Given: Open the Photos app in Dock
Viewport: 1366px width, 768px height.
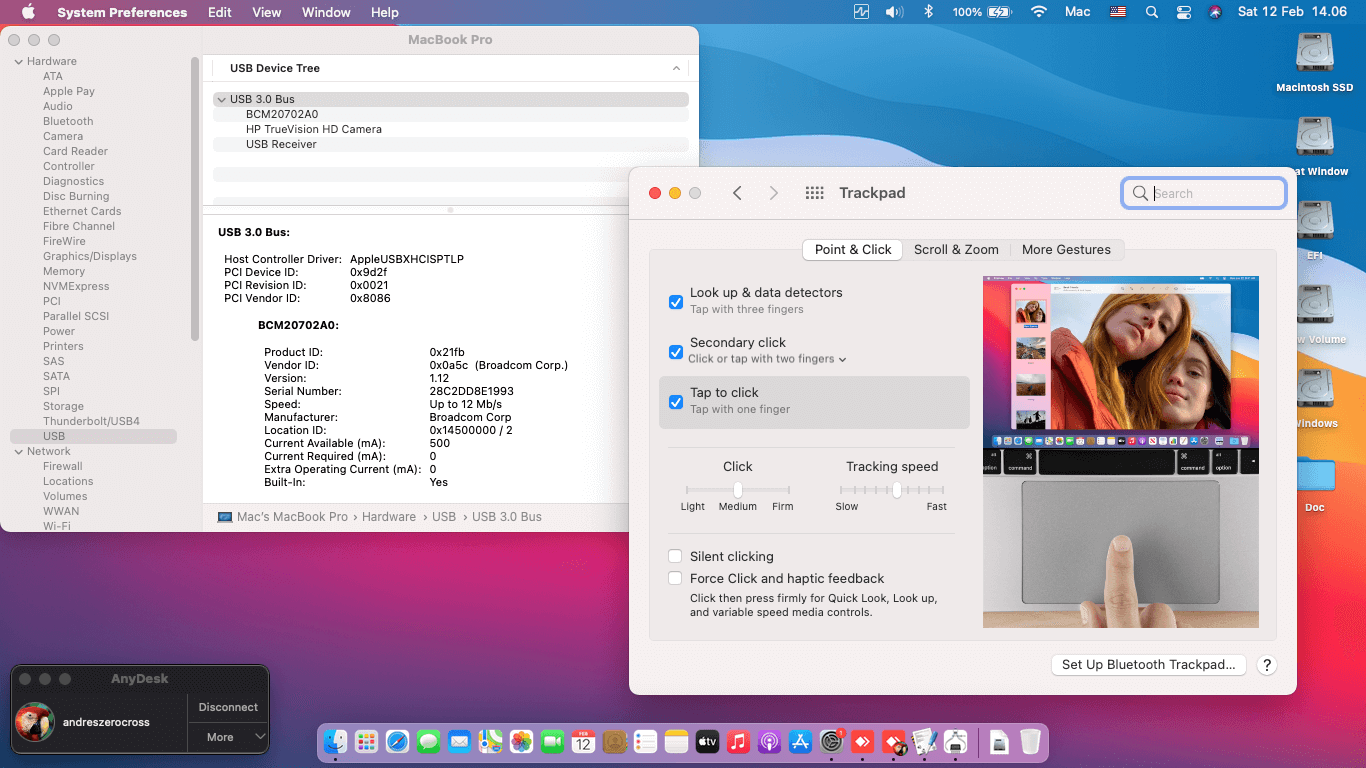Looking at the screenshot, I should (x=521, y=741).
